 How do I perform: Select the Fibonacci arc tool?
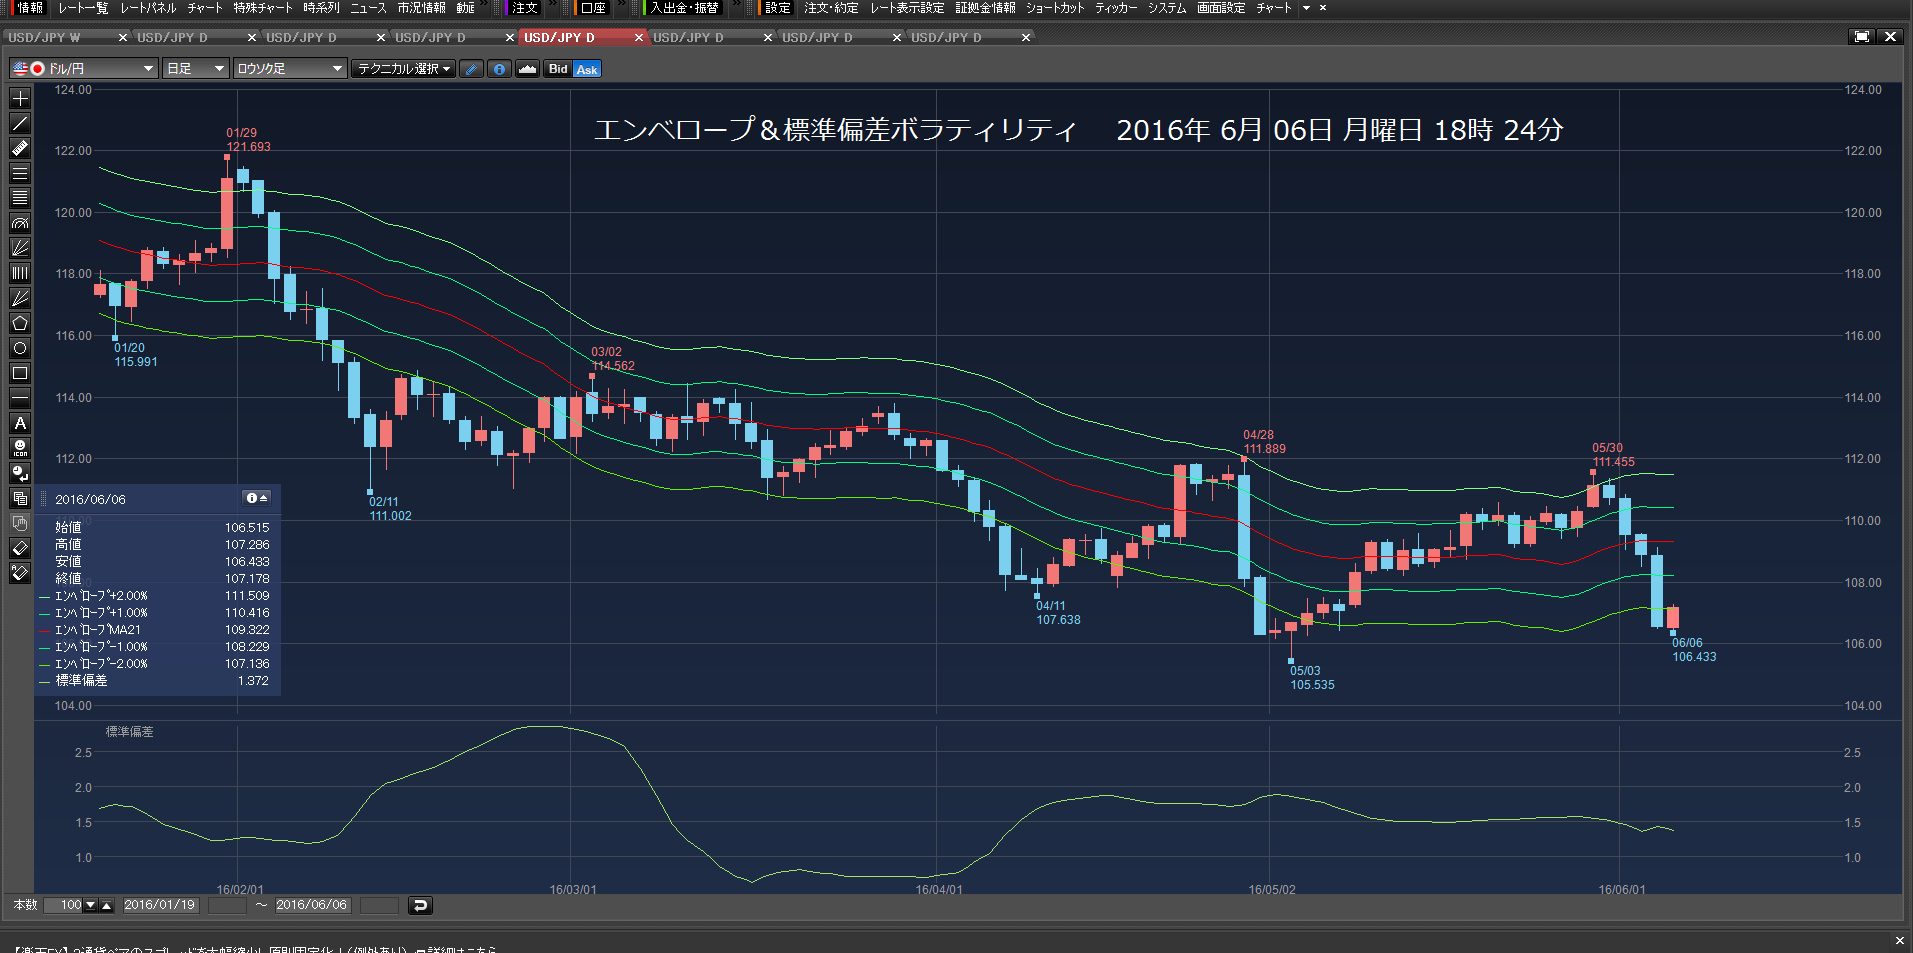tap(20, 223)
